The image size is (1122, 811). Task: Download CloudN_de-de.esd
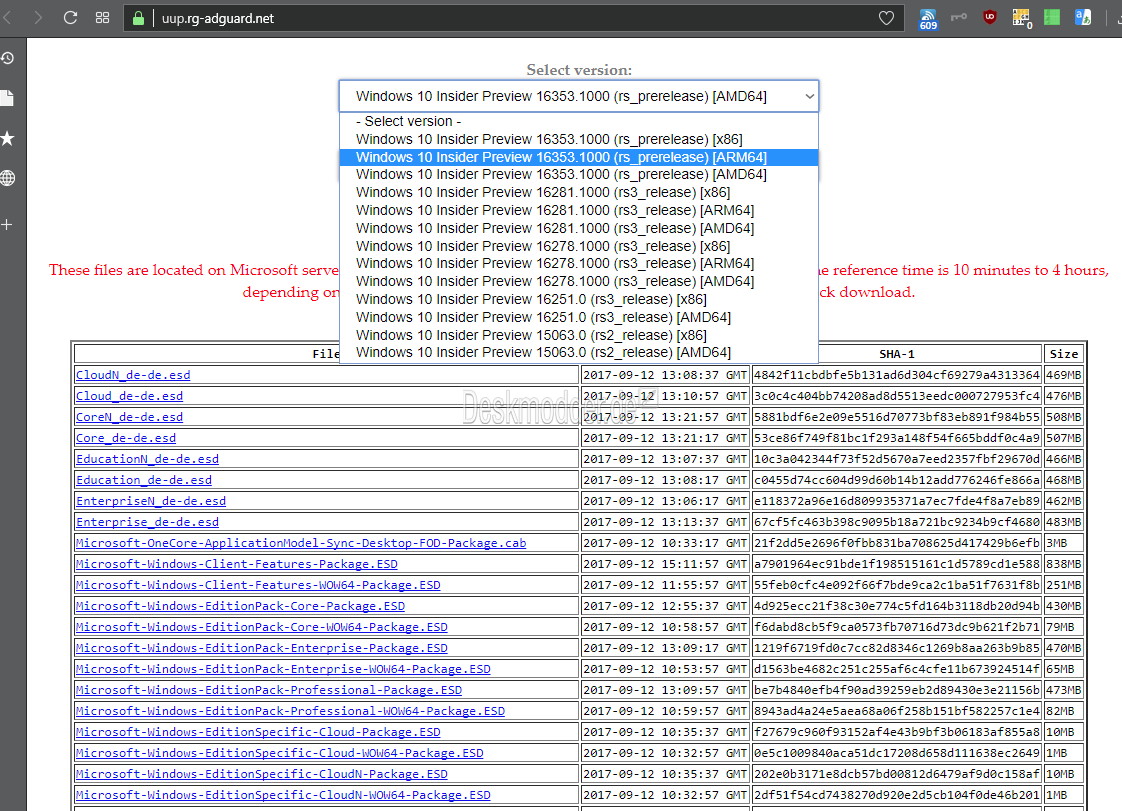pos(133,375)
